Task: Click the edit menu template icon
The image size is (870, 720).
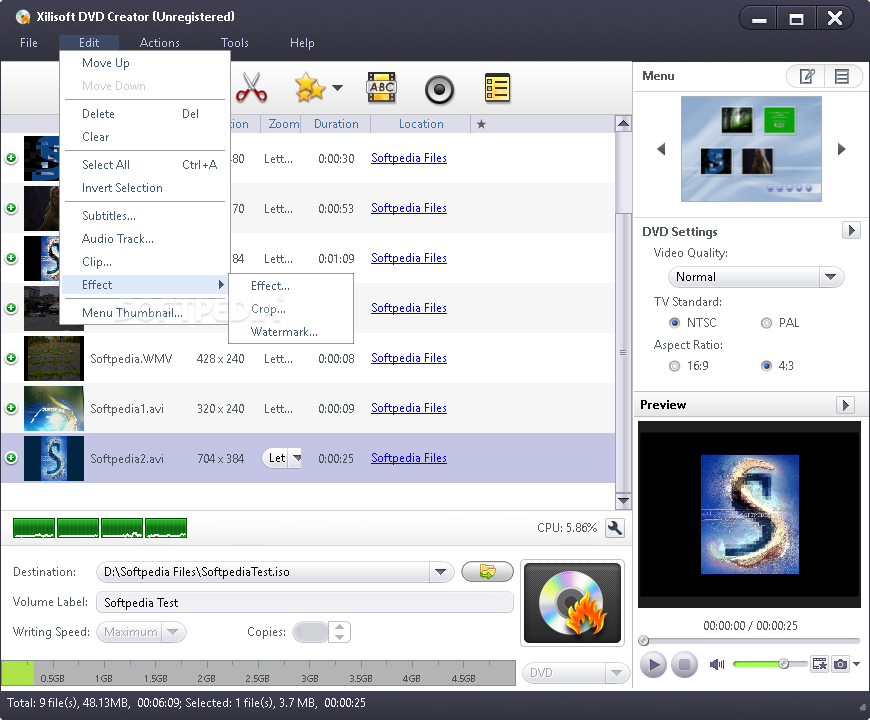Action: click(806, 77)
